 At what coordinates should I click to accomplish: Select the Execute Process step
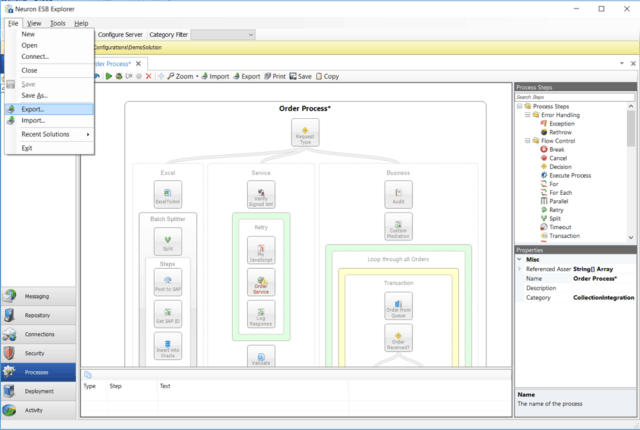[566, 175]
